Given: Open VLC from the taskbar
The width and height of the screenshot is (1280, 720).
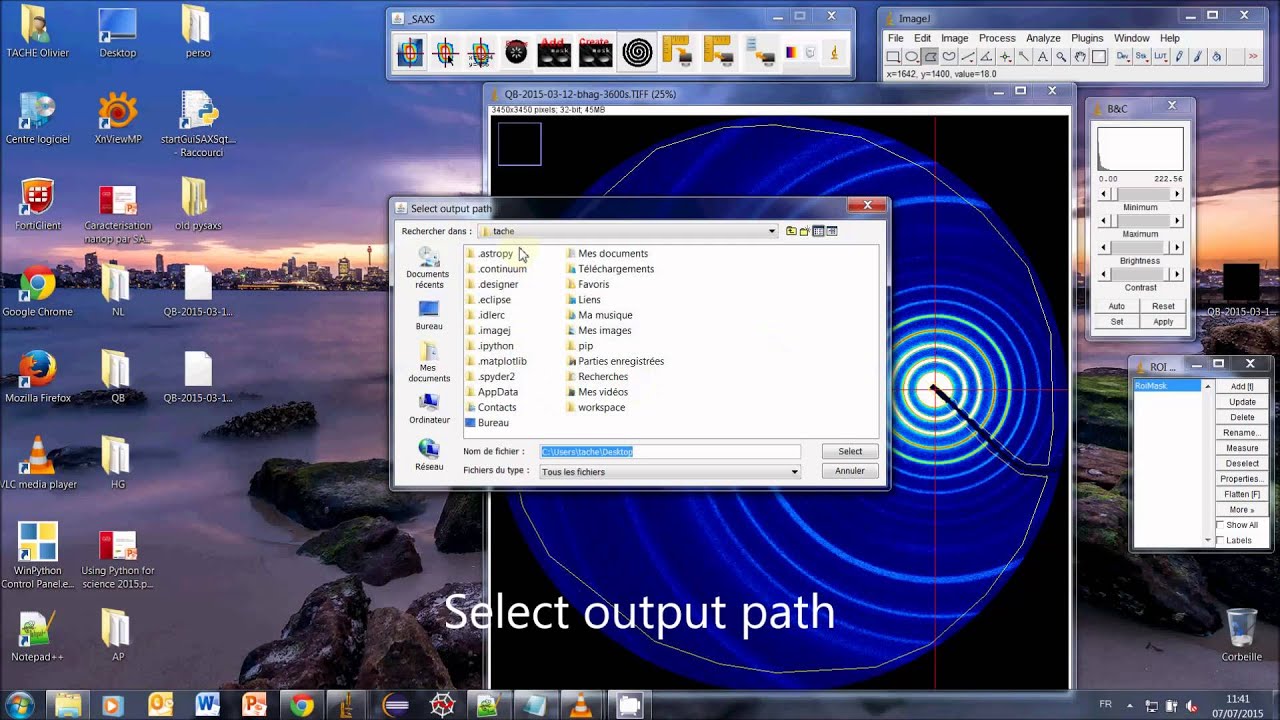Looking at the screenshot, I should click(580, 705).
